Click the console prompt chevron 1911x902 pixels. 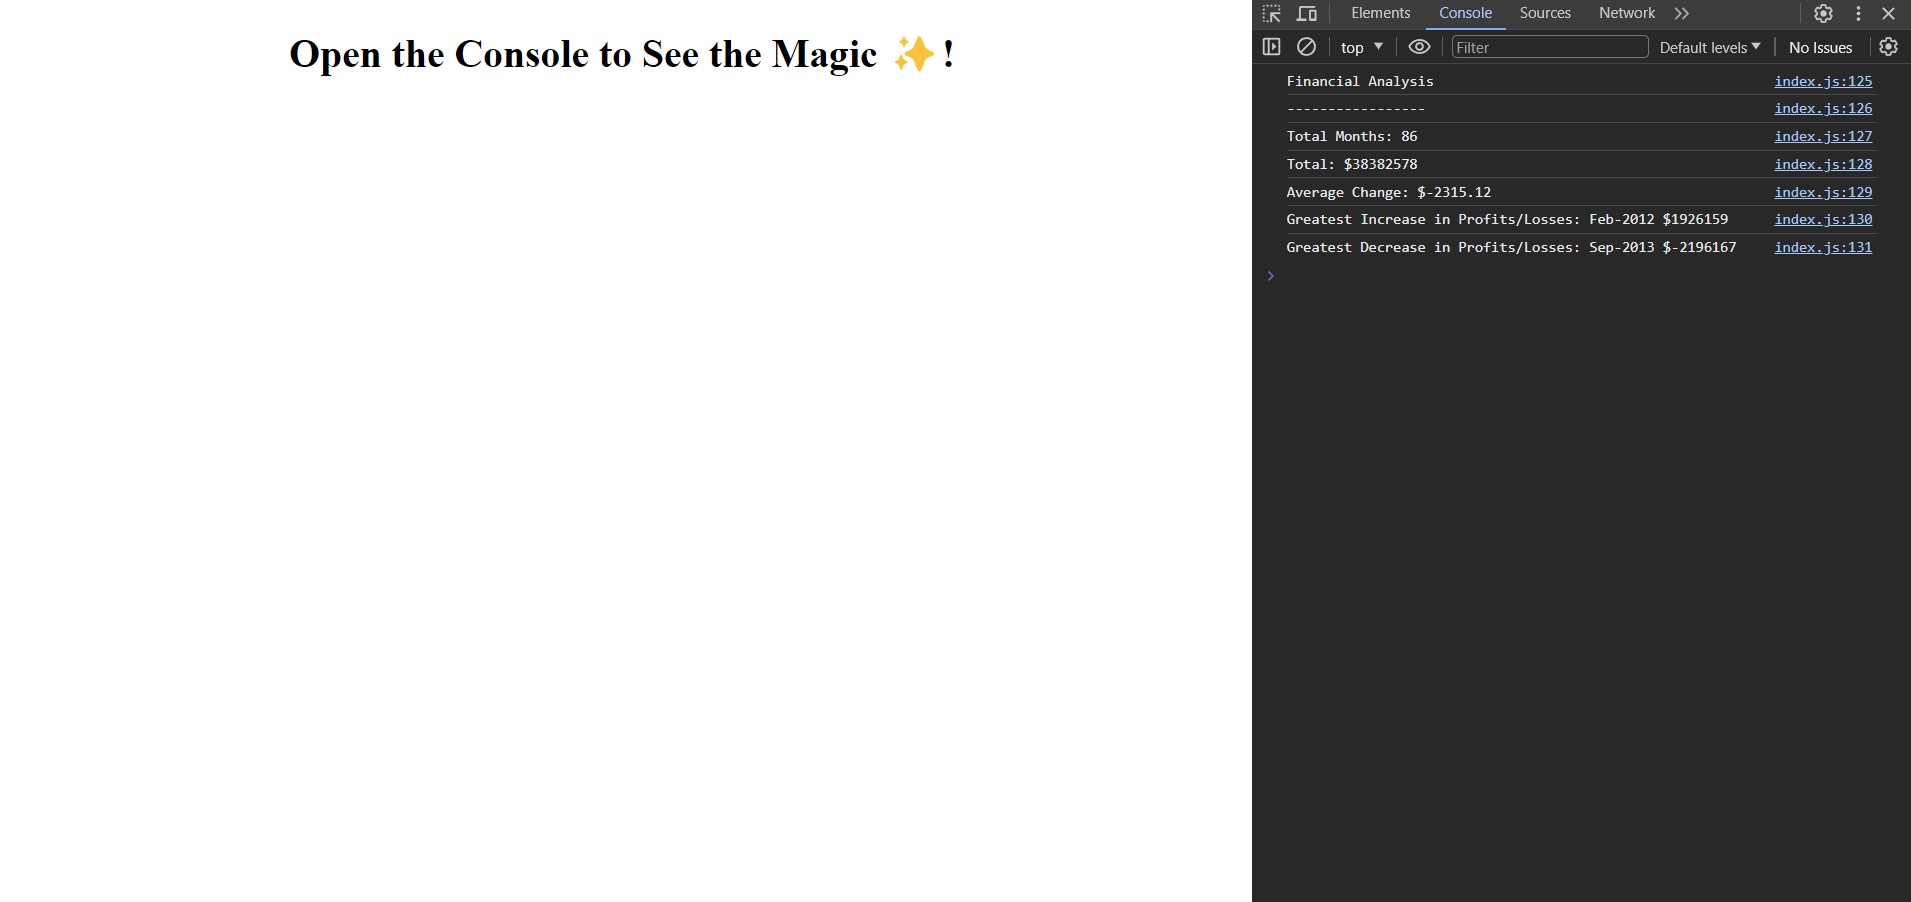[1270, 276]
